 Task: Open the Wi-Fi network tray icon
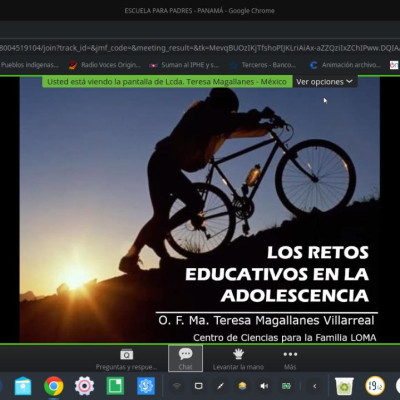(x=177, y=386)
